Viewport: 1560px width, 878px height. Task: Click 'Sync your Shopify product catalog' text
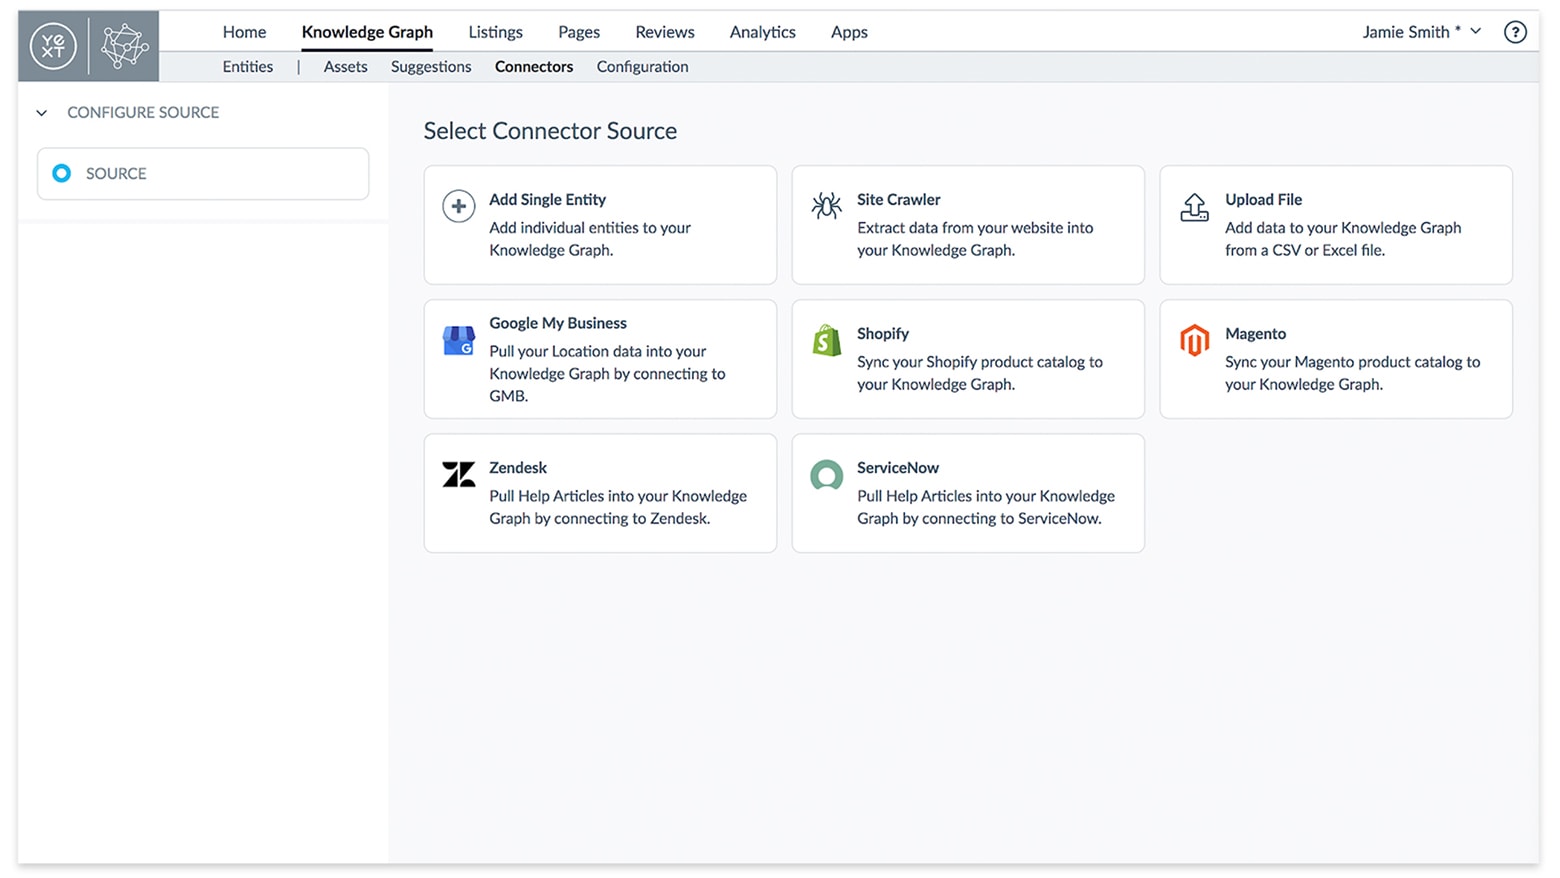(x=979, y=362)
